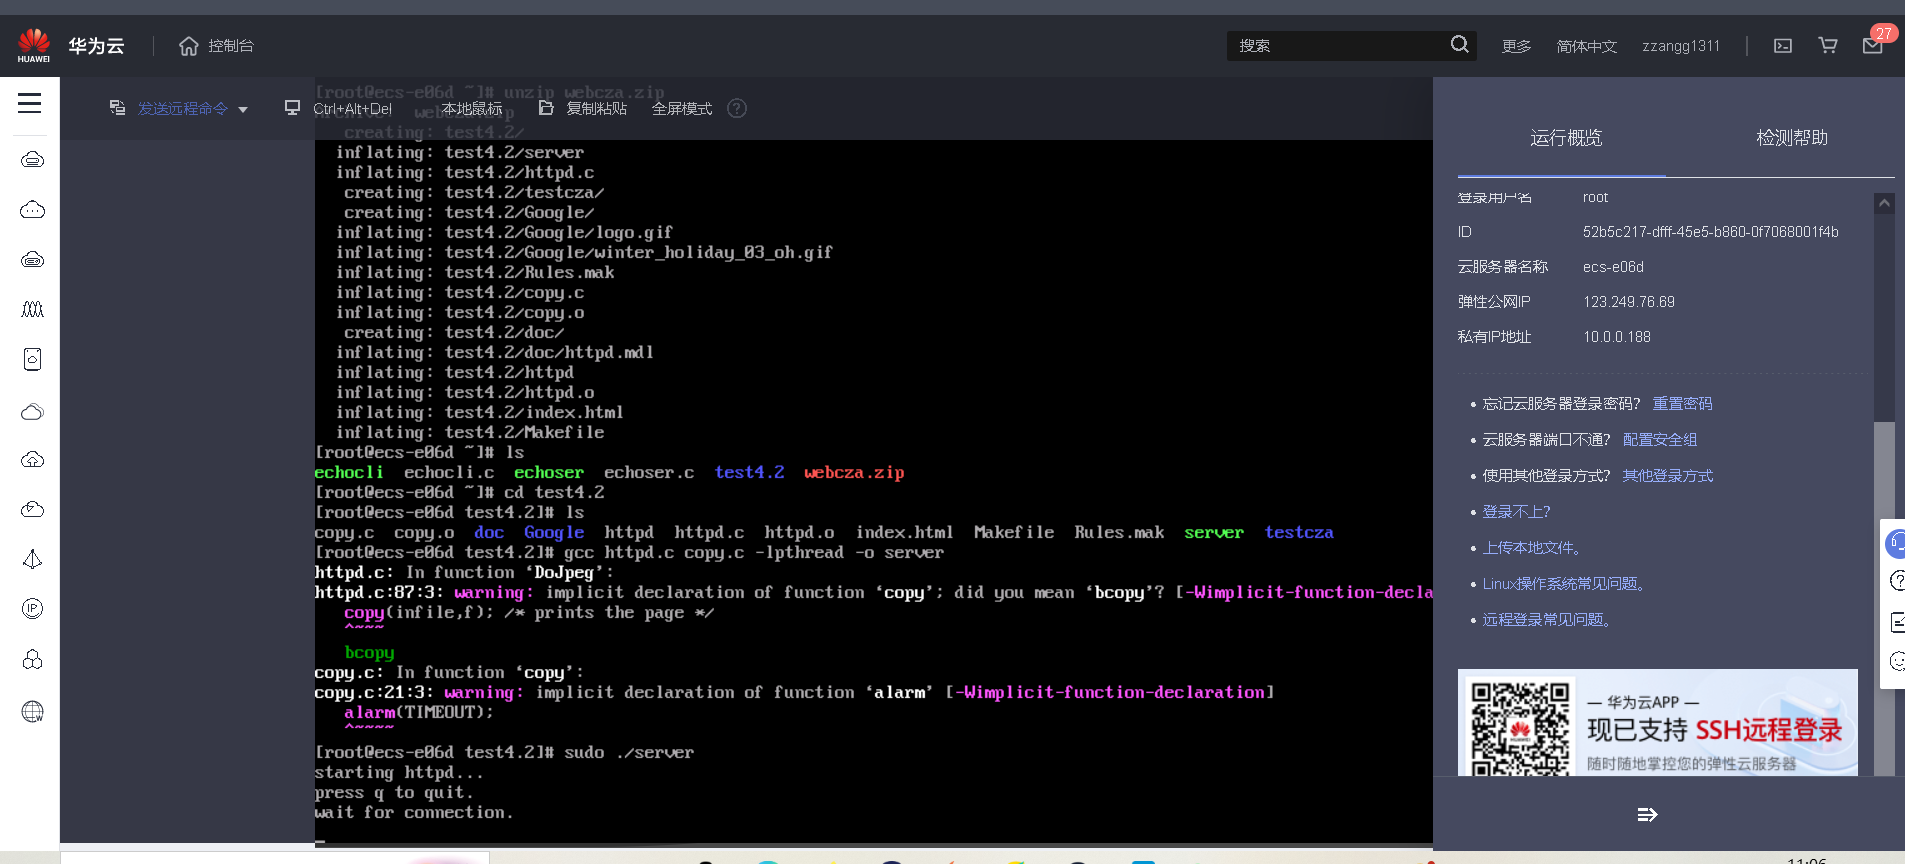This screenshot has height=864, width=1905.
Task: Open the 远程登录常见问题 link
Action: tap(1546, 620)
